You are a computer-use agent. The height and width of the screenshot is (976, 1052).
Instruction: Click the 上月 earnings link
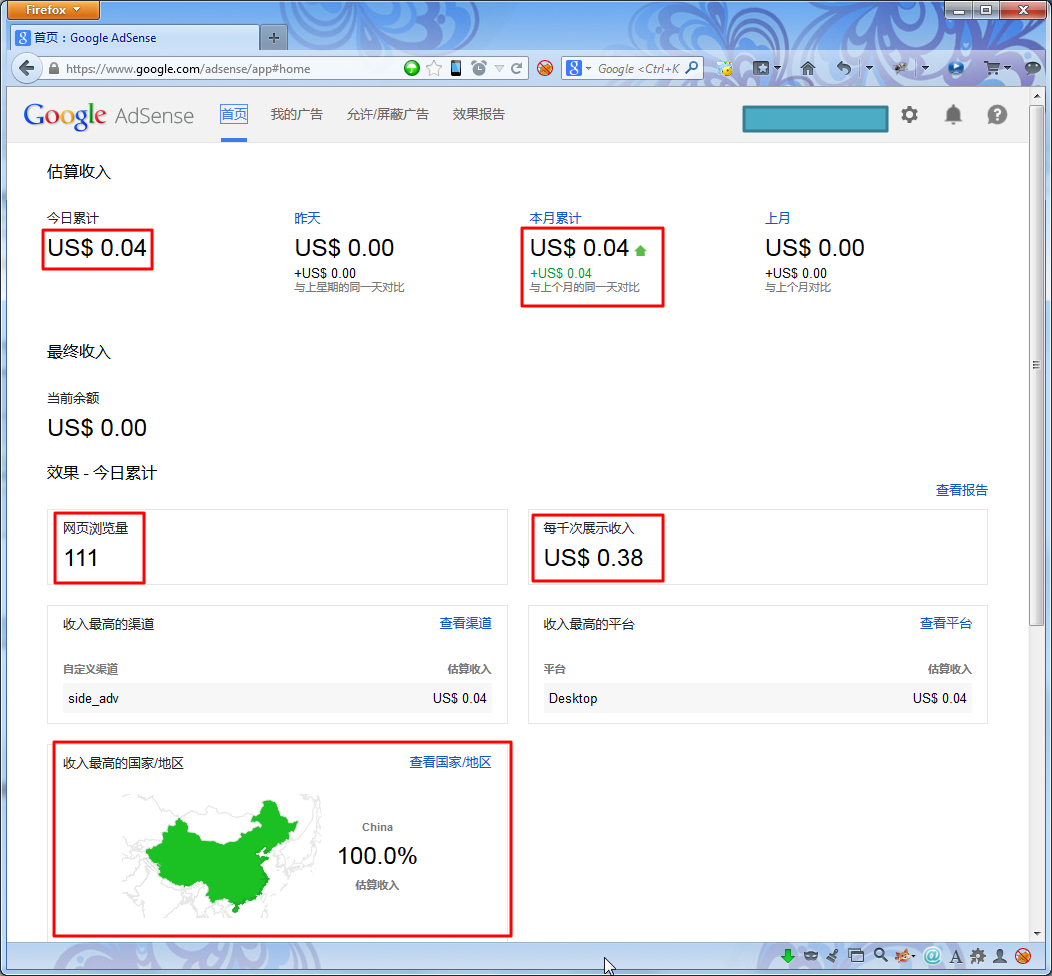778,218
